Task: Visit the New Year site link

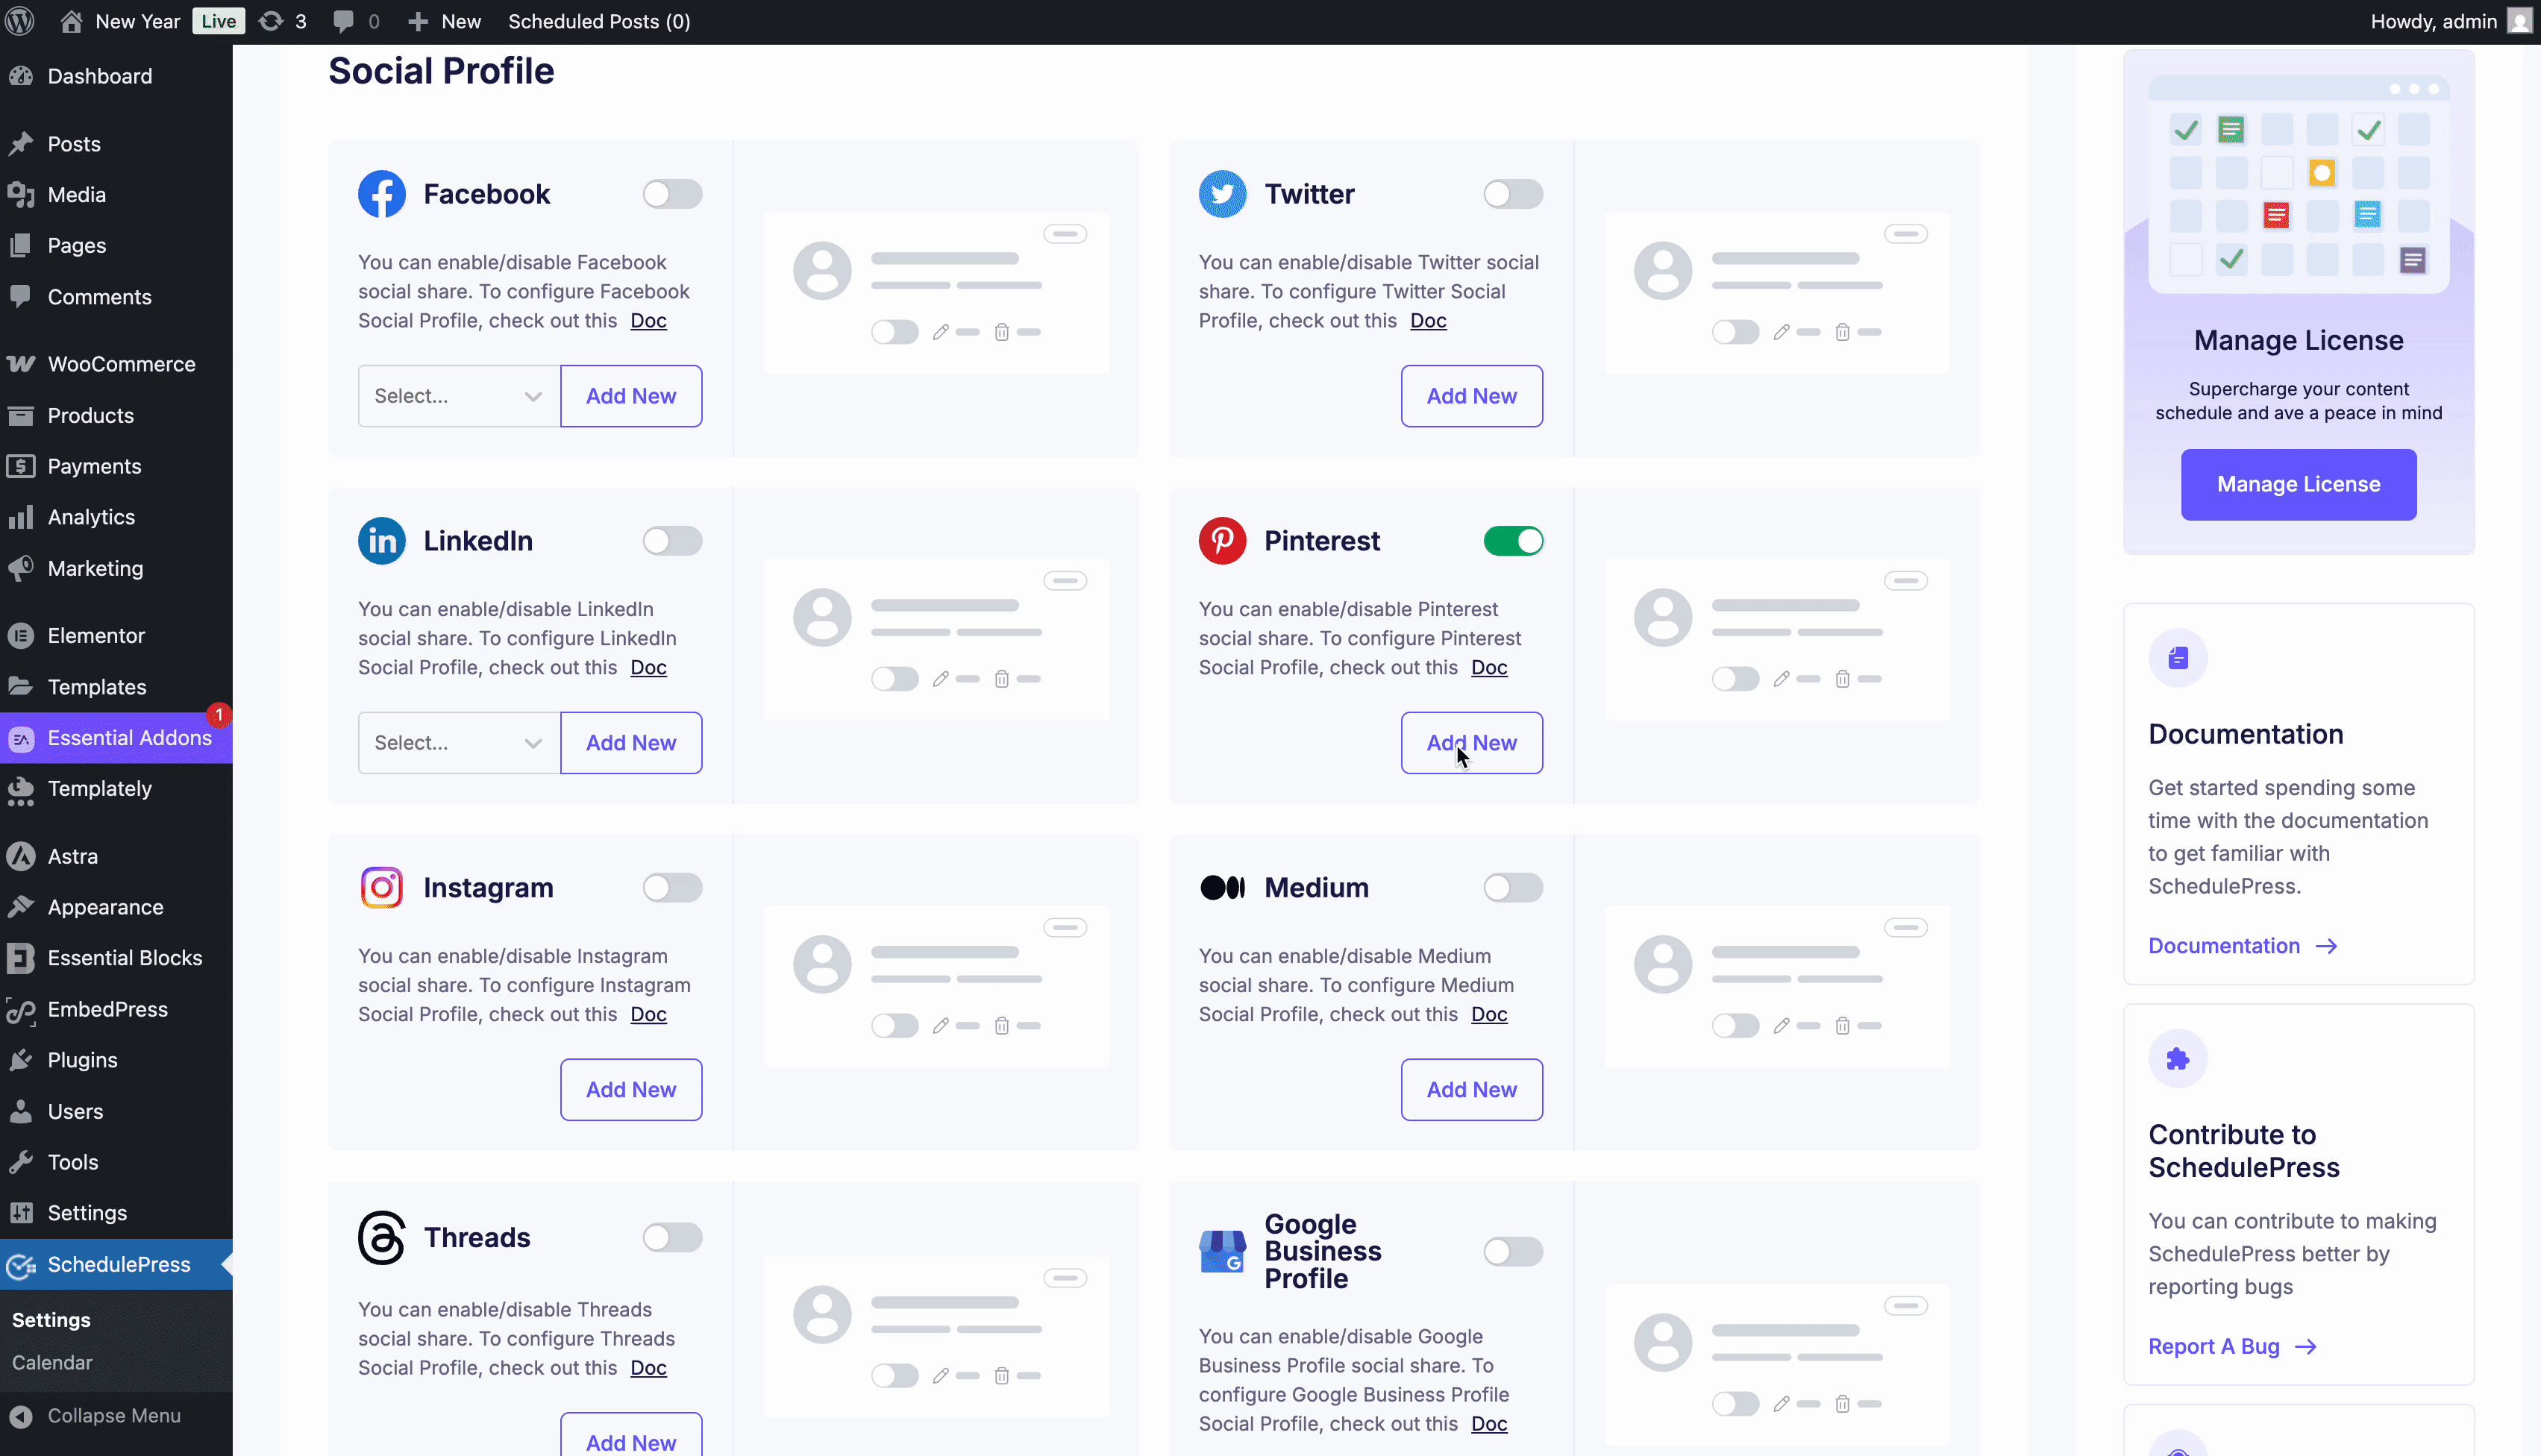Action: pos(120,21)
